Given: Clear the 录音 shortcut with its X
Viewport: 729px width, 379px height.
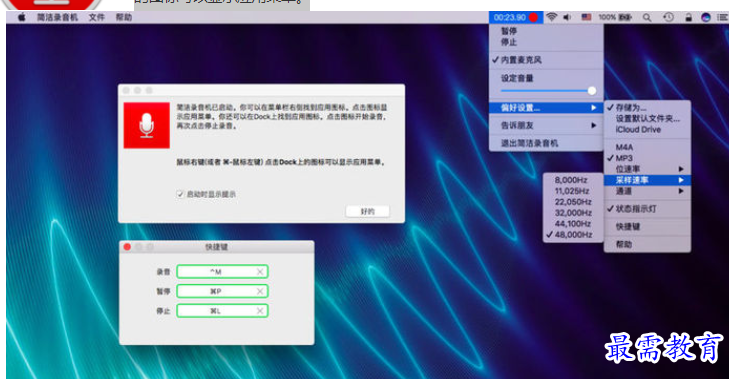Looking at the screenshot, I should pos(260,272).
